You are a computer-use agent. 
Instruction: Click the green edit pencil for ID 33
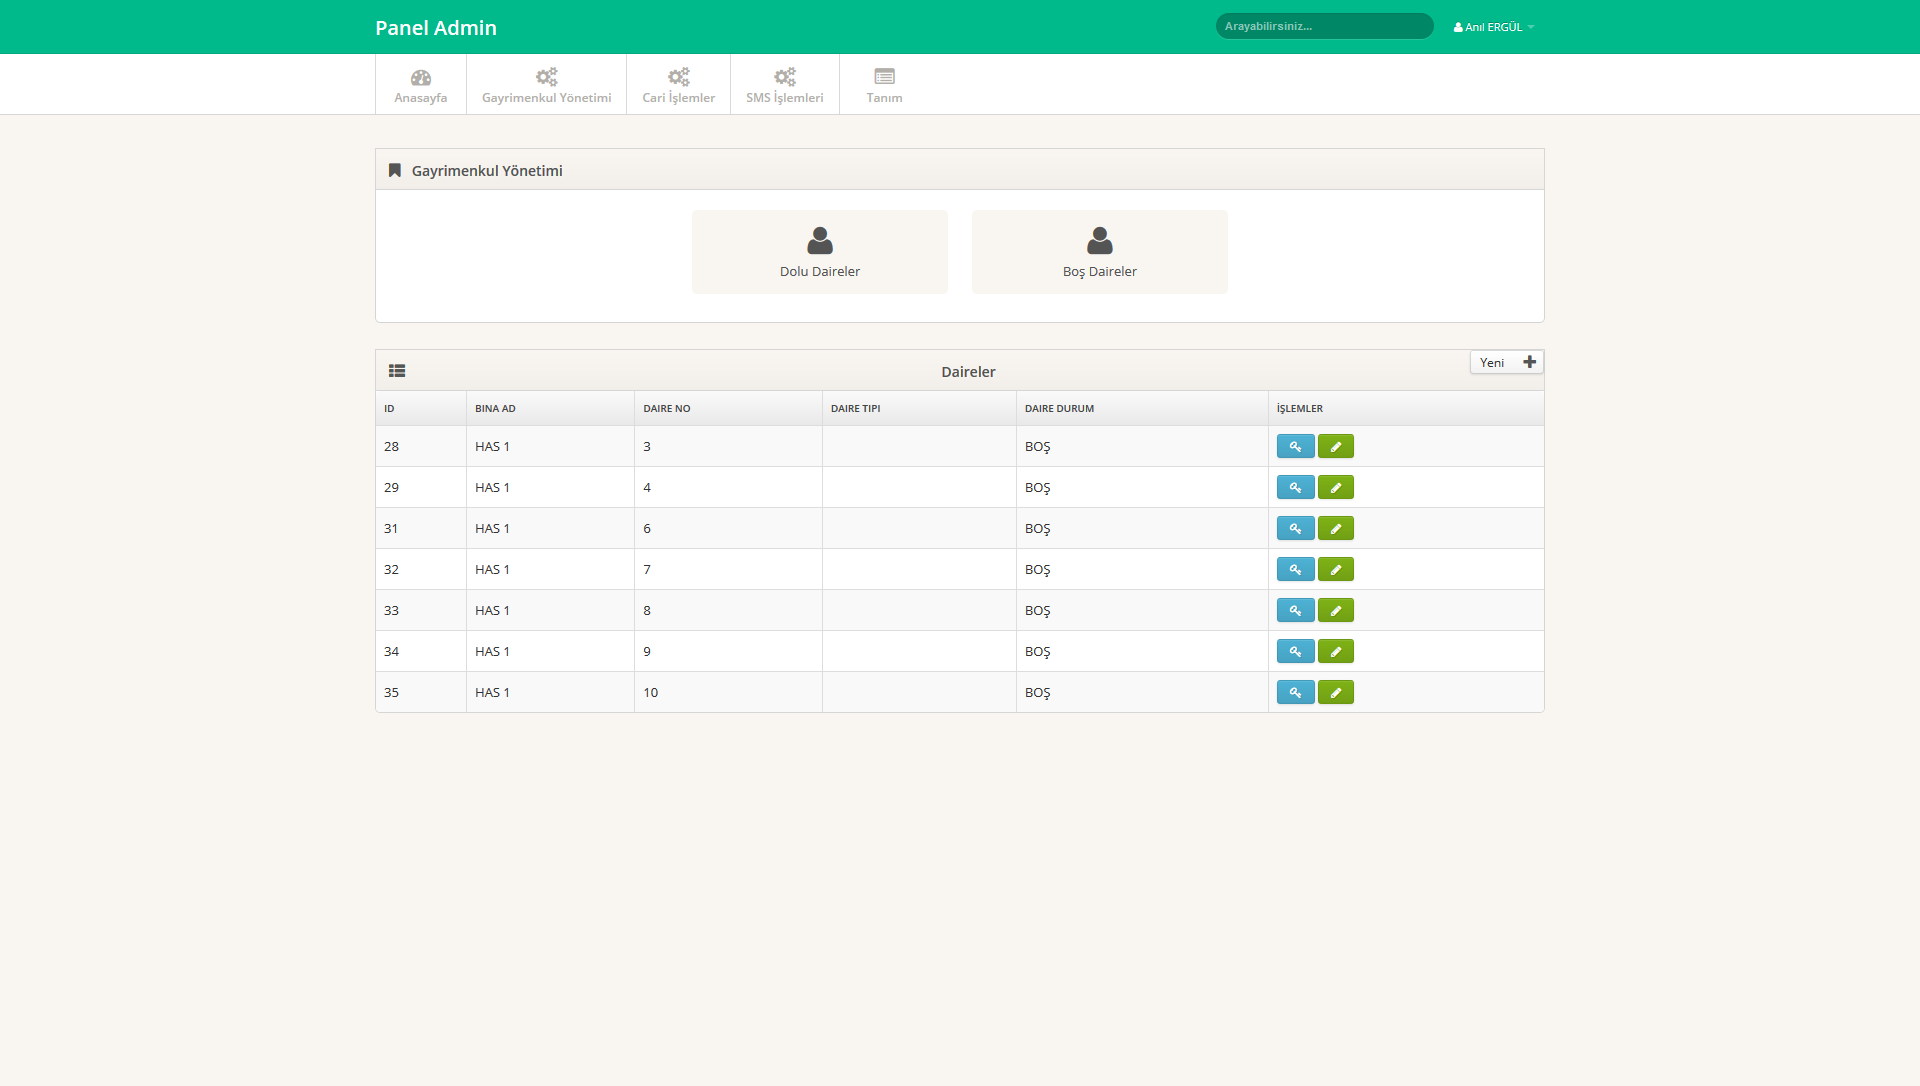coord(1335,610)
